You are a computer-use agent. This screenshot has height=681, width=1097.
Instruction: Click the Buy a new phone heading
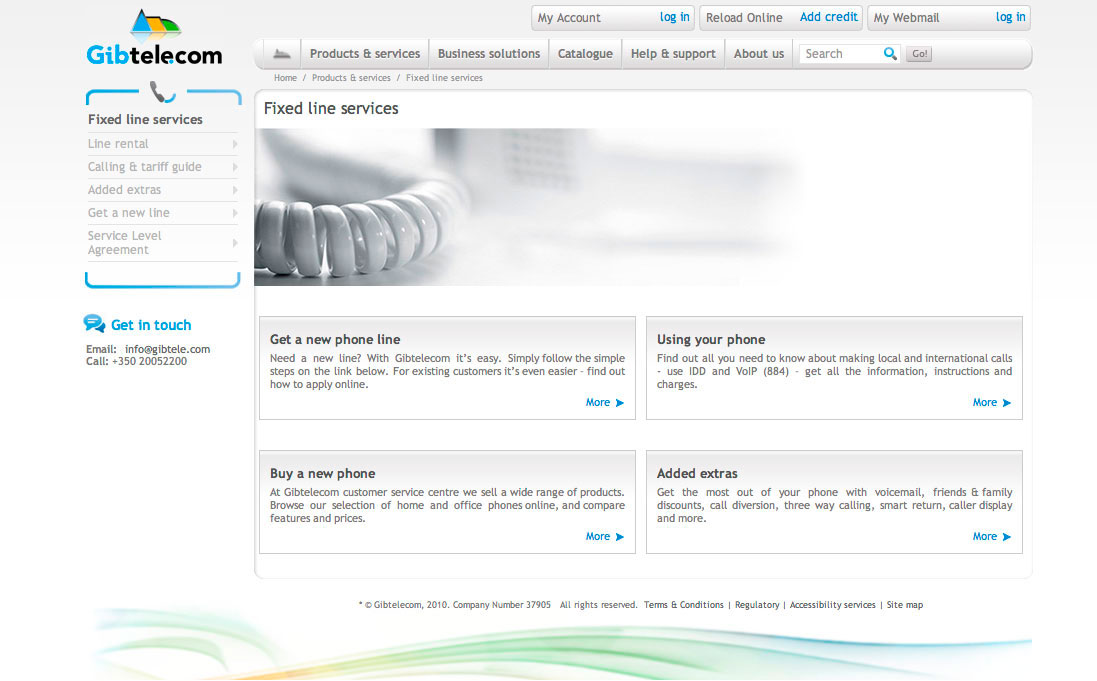pyautogui.click(x=323, y=474)
